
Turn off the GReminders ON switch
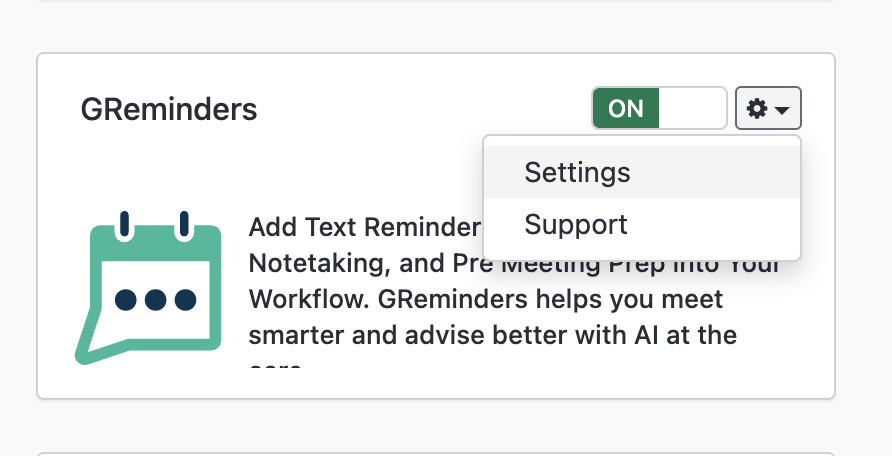[659, 109]
